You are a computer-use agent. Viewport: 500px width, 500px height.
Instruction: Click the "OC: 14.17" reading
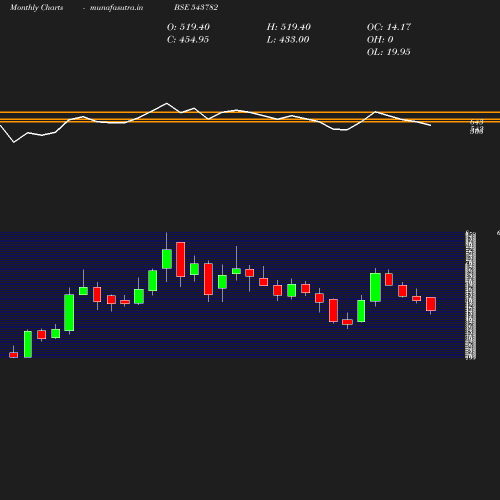(x=389, y=27)
